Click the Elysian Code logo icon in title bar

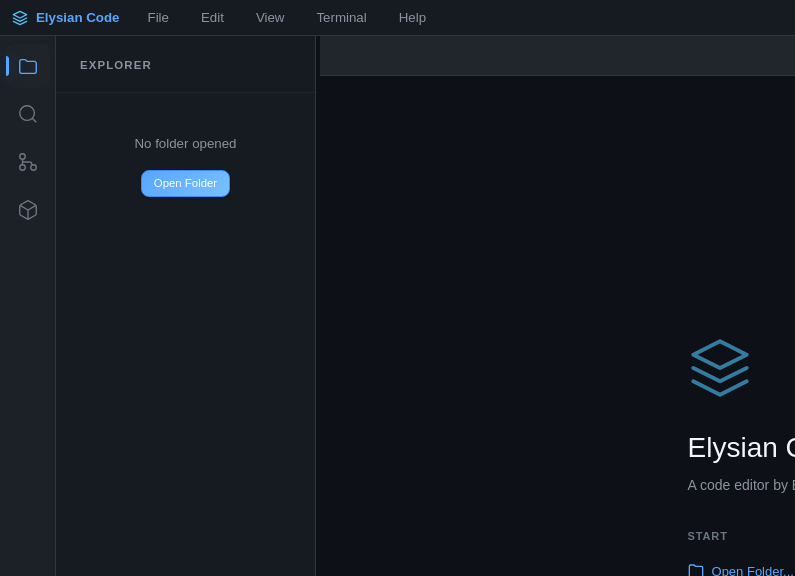tap(20, 18)
